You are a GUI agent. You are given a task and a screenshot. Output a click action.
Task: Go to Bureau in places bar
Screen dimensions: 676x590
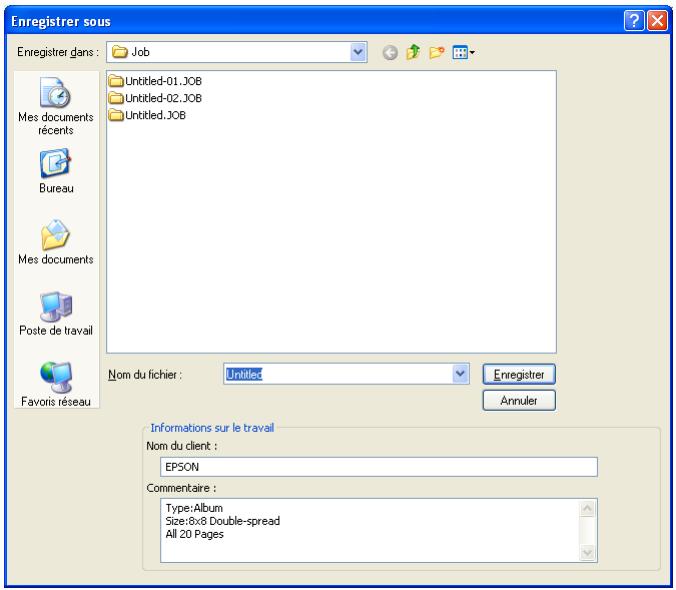[x=56, y=171]
